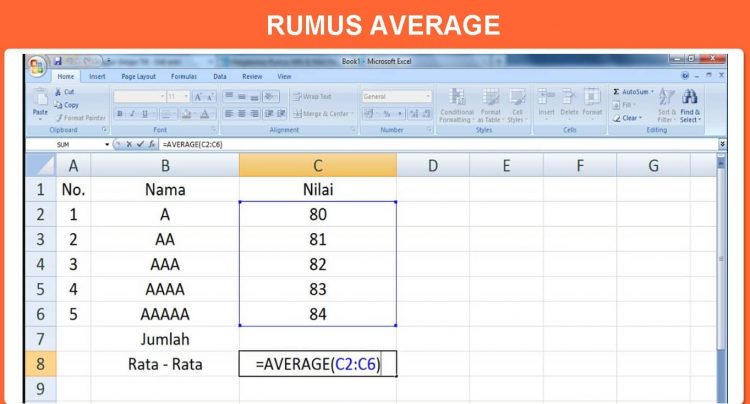Click the Sort & Filter button
Screen dimensions: 750x404
666,105
